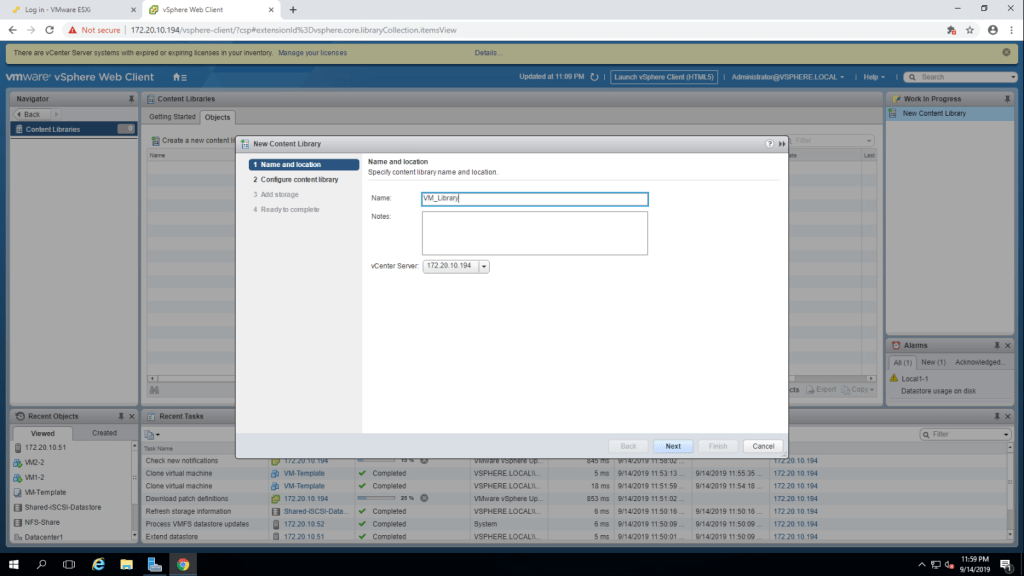Image resolution: width=1024 pixels, height=576 pixels.
Task: Open the Help dropdown menu
Action: pyautogui.click(x=875, y=77)
